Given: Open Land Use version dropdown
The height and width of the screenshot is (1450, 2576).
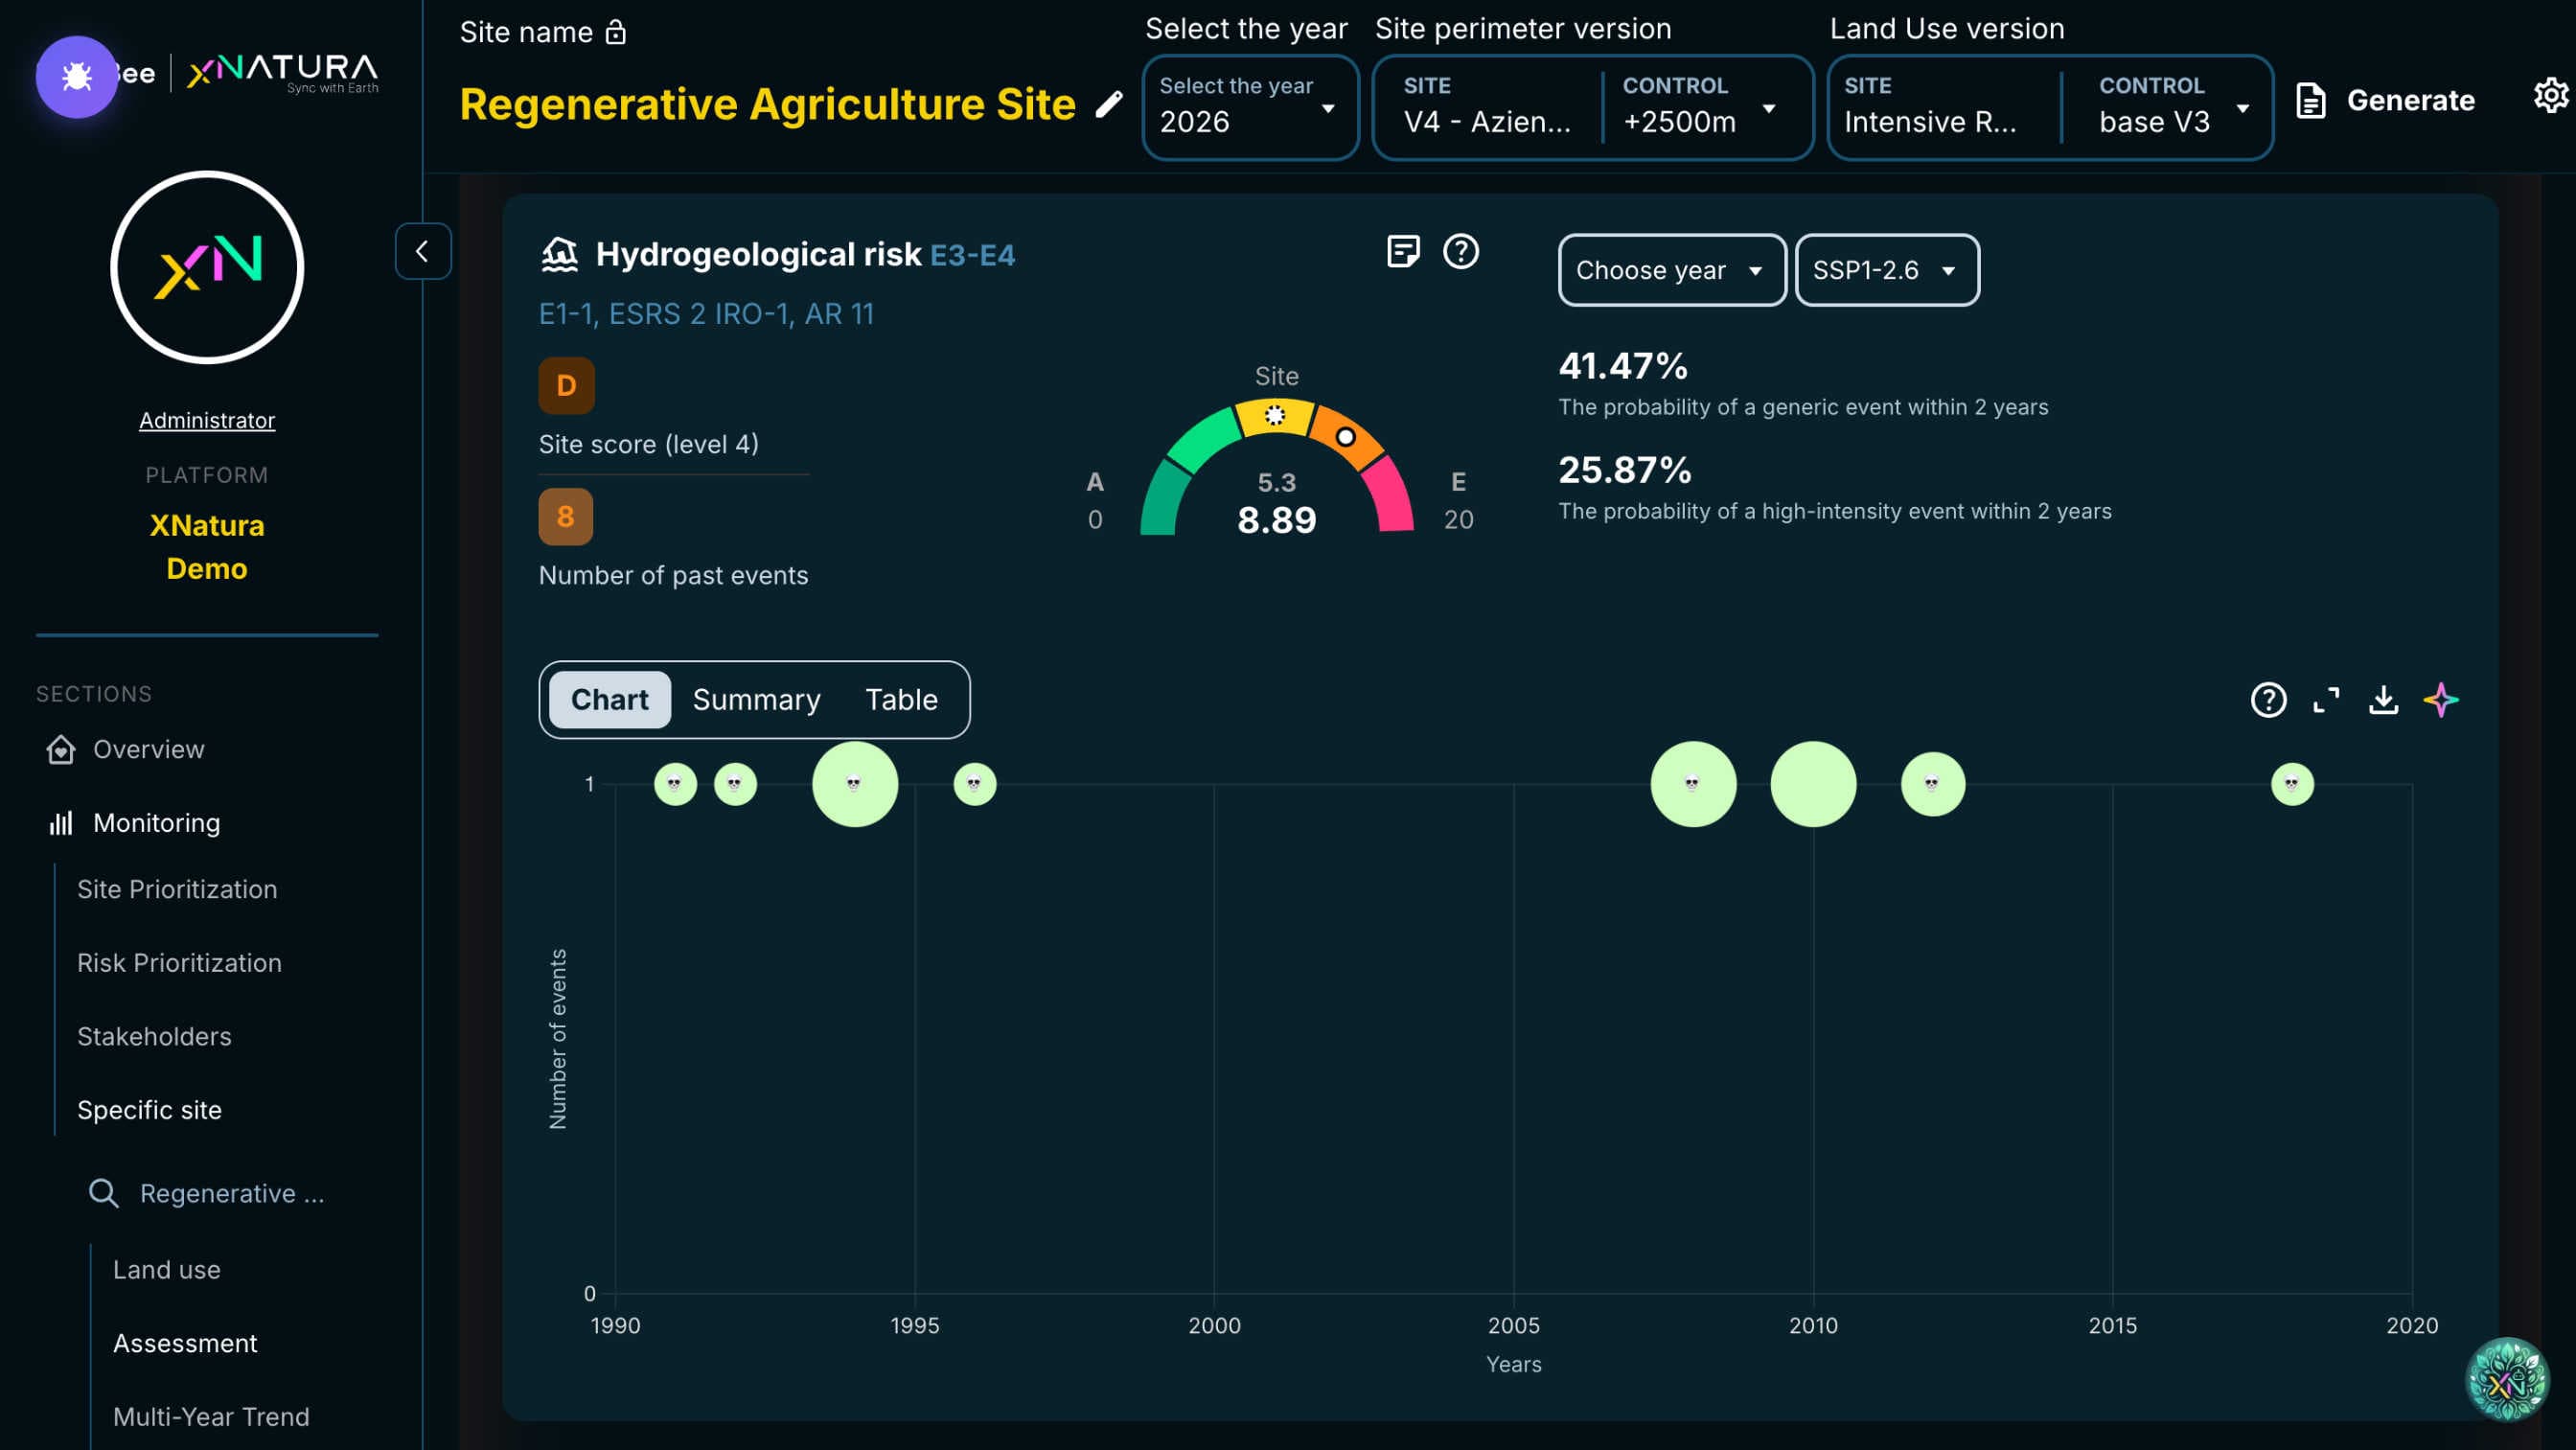Looking at the screenshot, I should click(x=2050, y=107).
